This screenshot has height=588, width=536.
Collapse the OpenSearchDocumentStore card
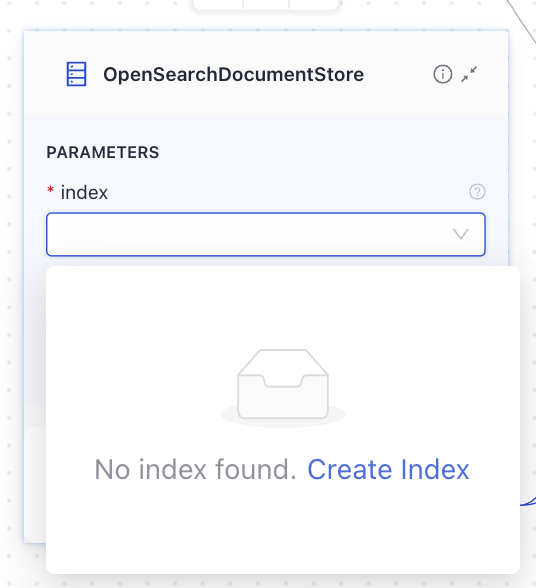coord(469,74)
